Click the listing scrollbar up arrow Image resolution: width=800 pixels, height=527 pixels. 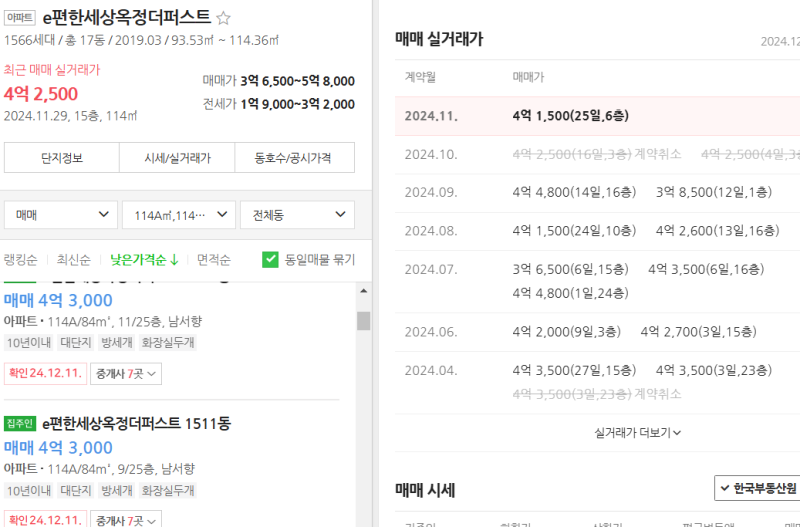363,291
